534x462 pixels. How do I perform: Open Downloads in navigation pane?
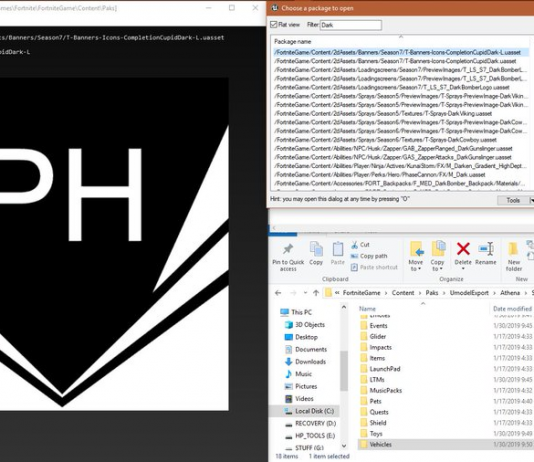[305, 362]
